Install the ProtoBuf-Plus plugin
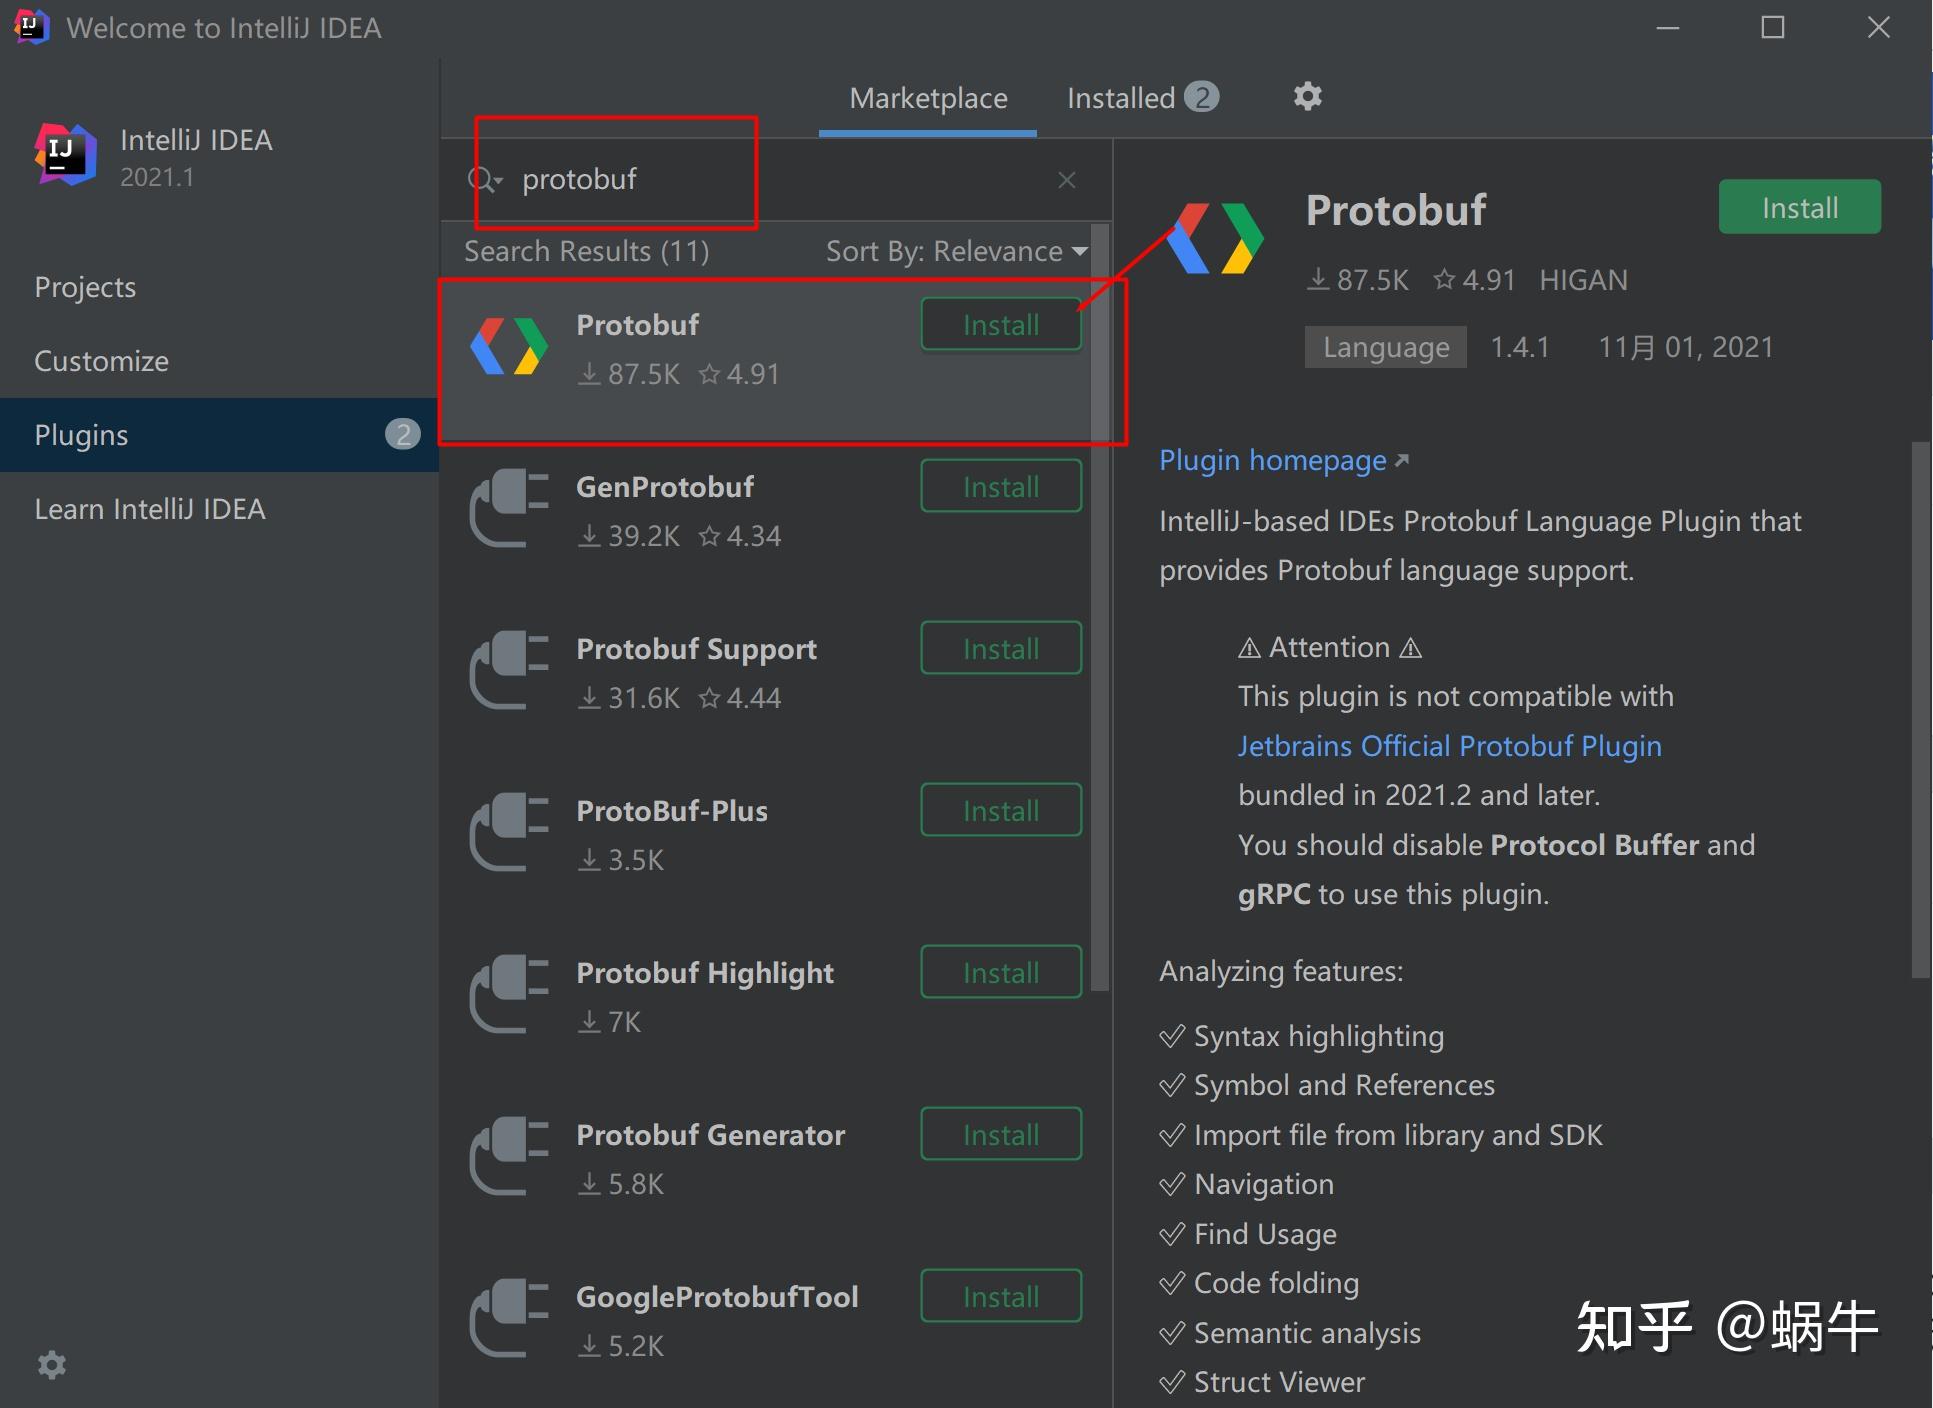This screenshot has width=1933, height=1408. [x=1001, y=811]
